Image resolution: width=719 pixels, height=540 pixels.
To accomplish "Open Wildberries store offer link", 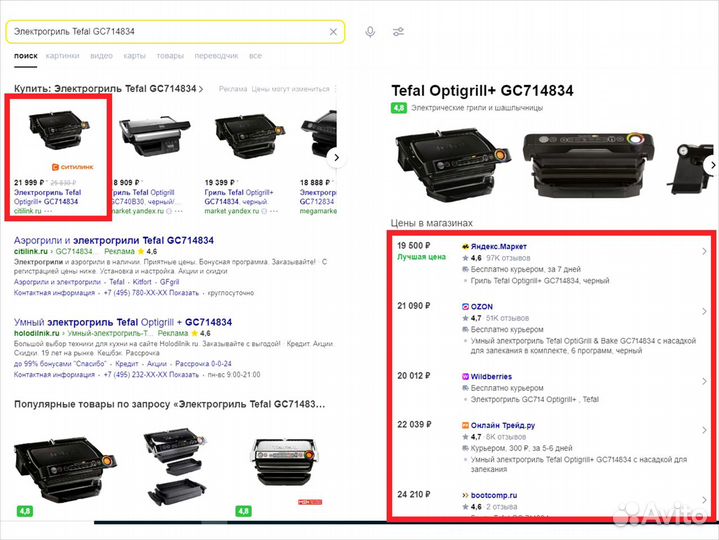I will [491, 376].
